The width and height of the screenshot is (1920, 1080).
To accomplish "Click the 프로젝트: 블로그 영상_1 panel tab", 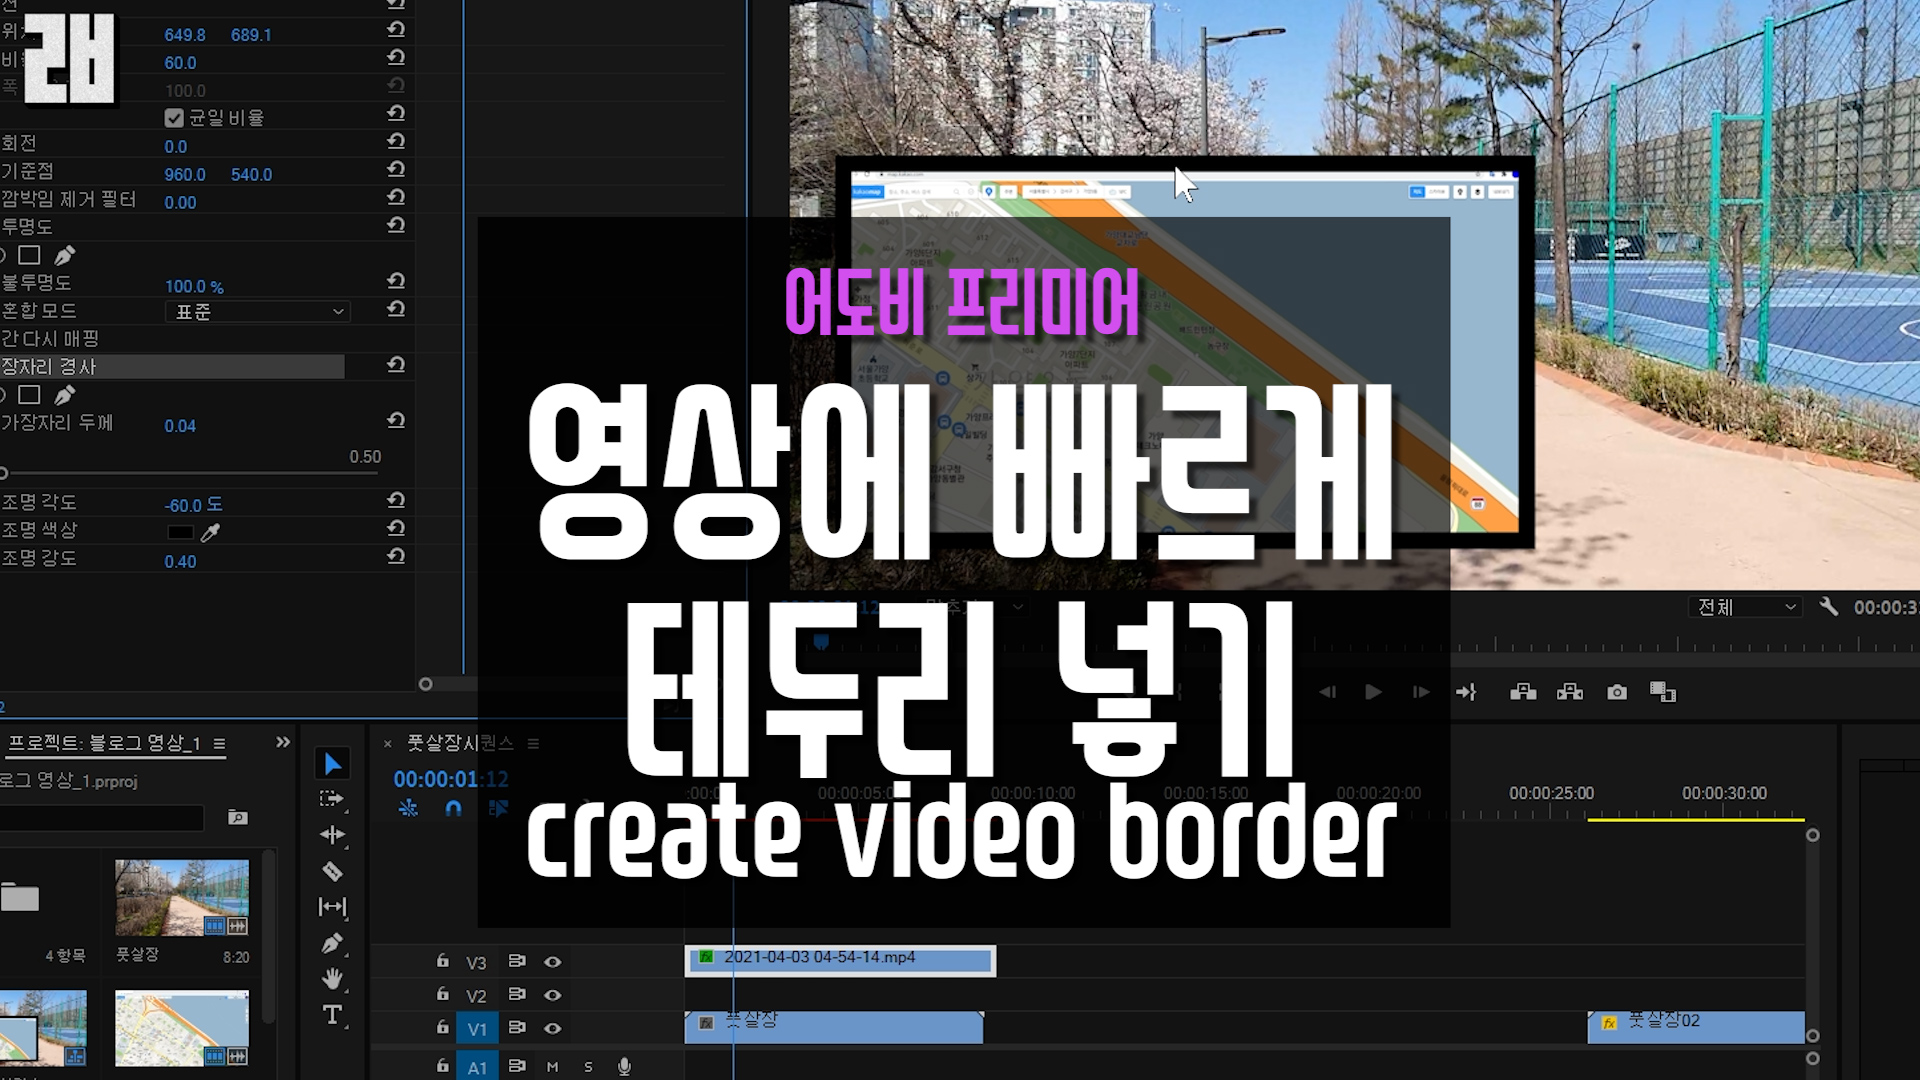I will click(x=105, y=743).
